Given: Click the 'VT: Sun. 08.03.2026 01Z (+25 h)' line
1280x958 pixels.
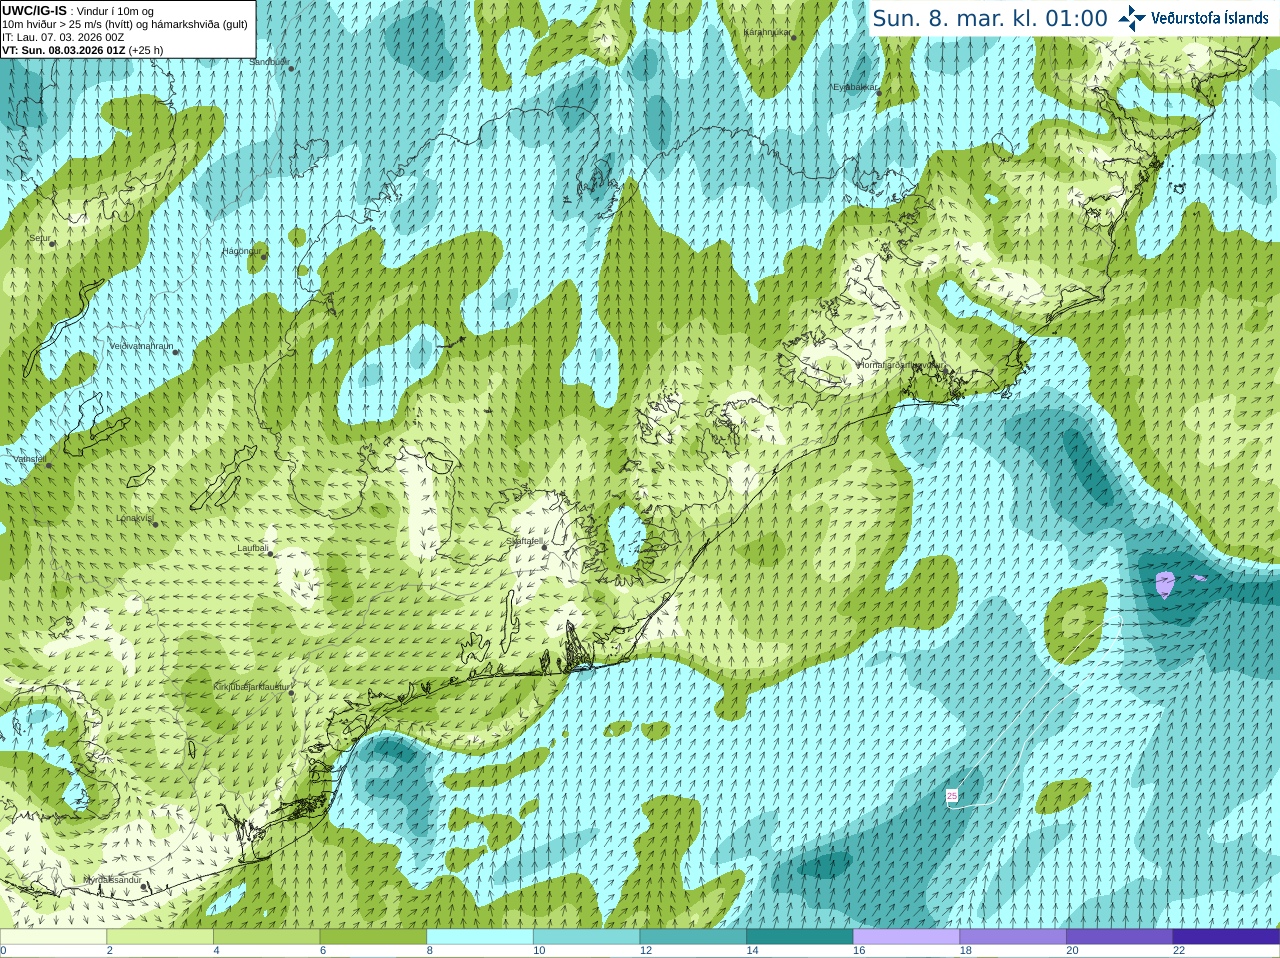Looking at the screenshot, I should point(82,50).
